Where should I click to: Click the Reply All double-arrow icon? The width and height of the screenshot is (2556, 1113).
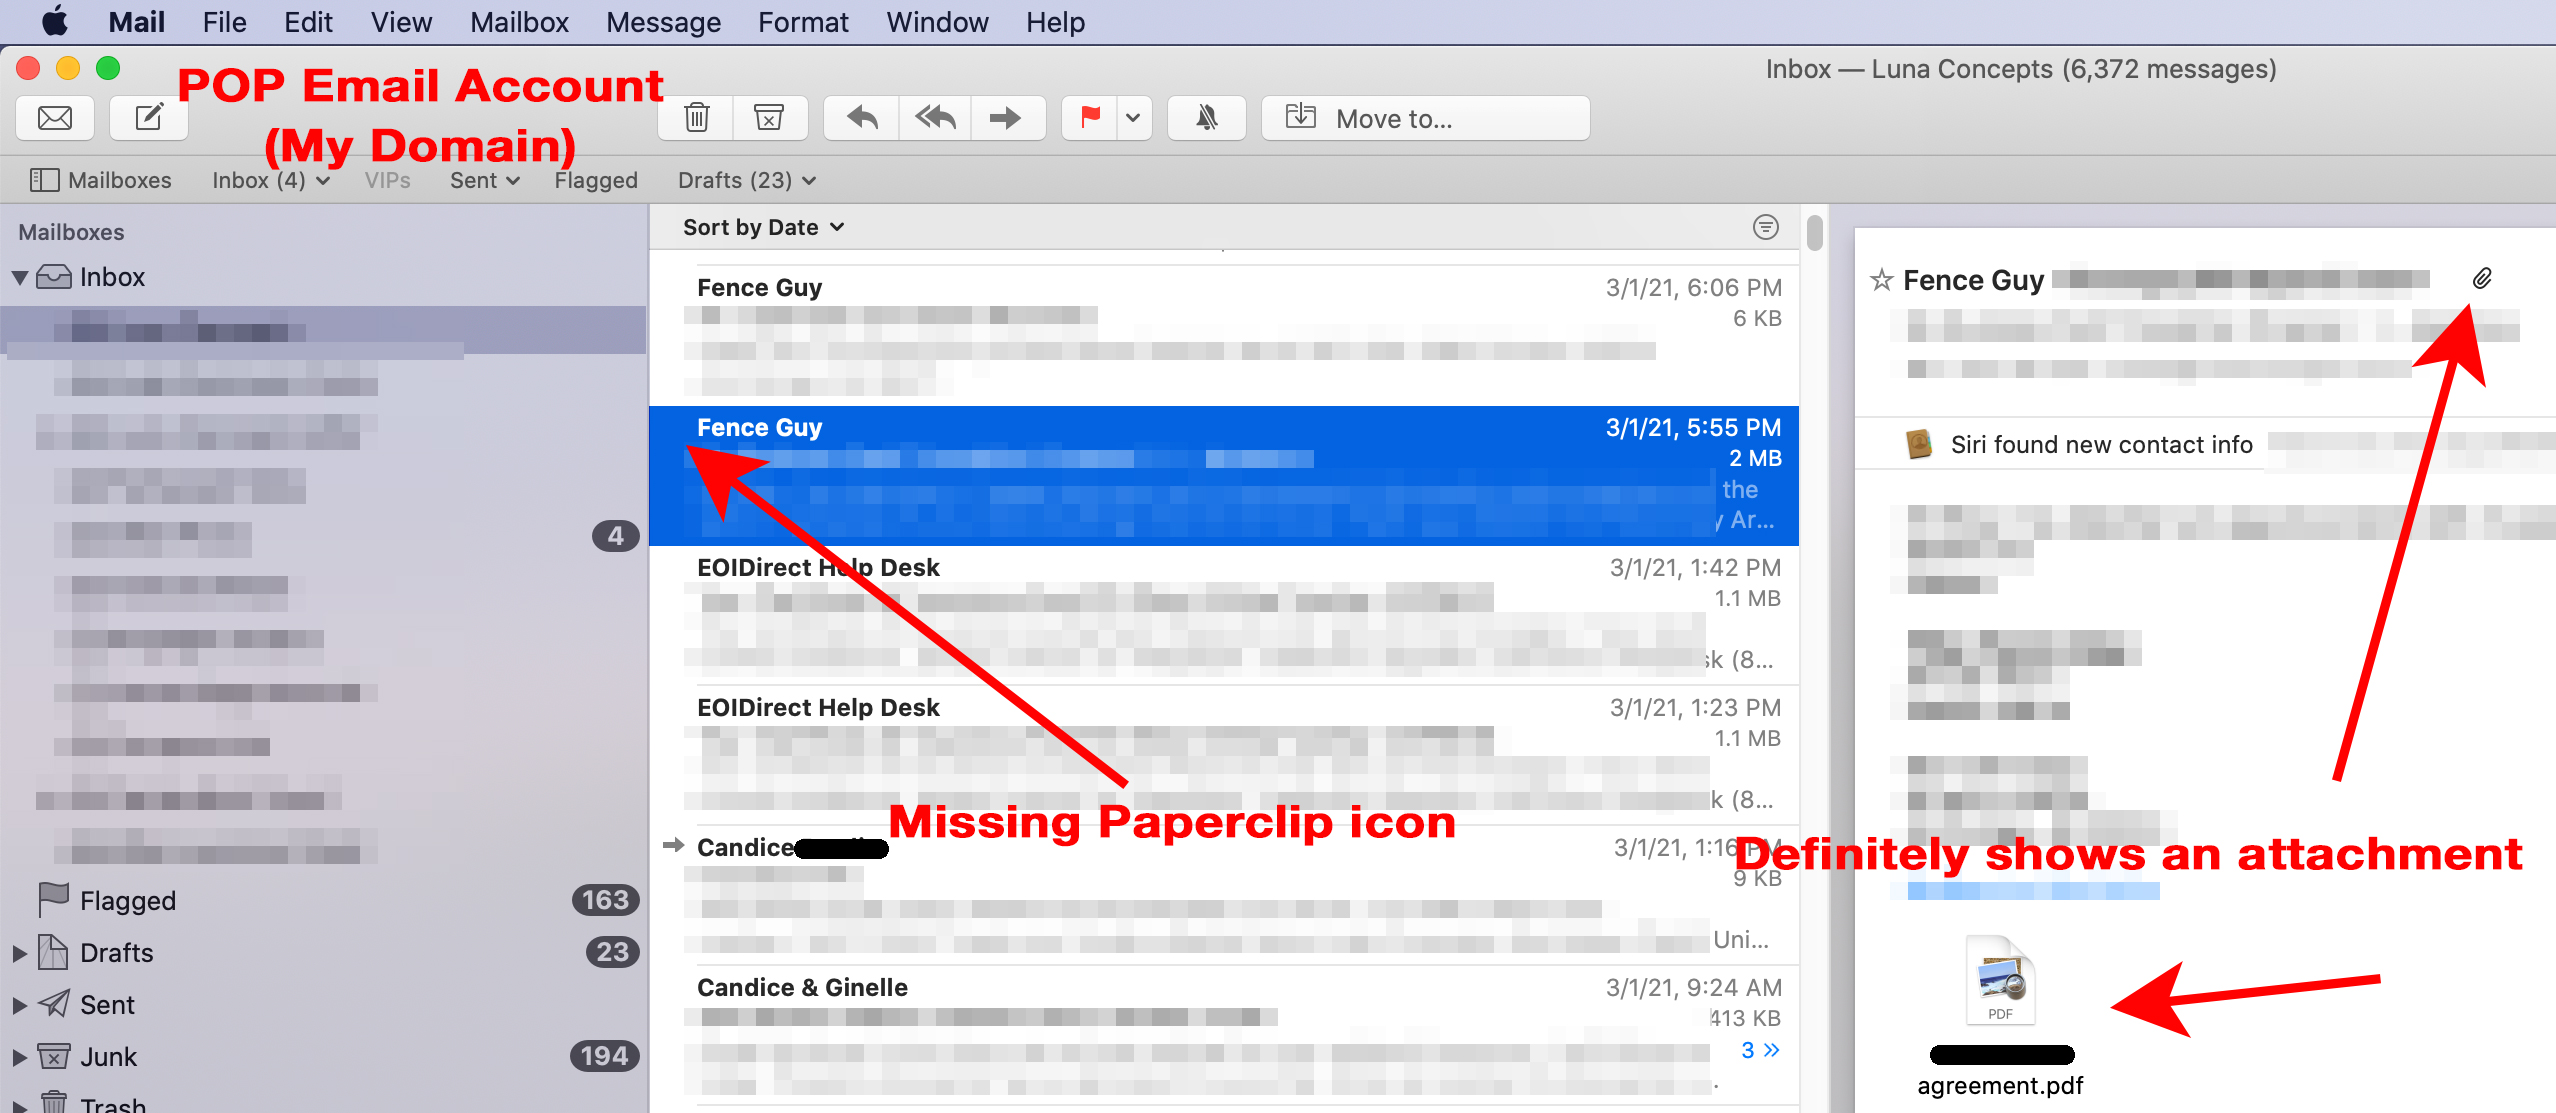point(935,118)
